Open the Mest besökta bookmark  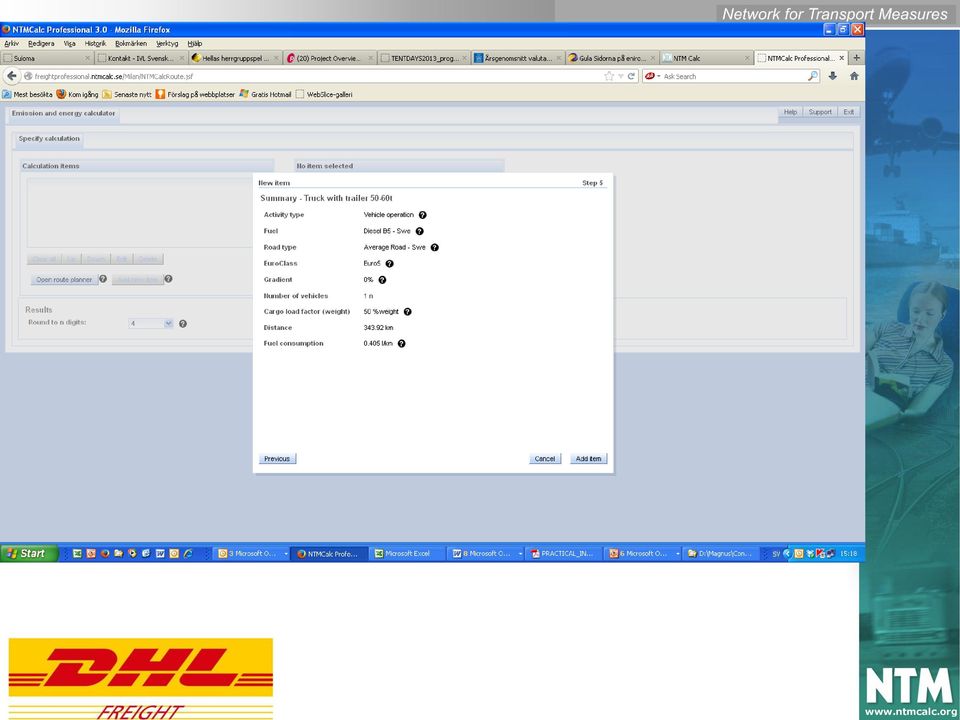tap(28, 94)
